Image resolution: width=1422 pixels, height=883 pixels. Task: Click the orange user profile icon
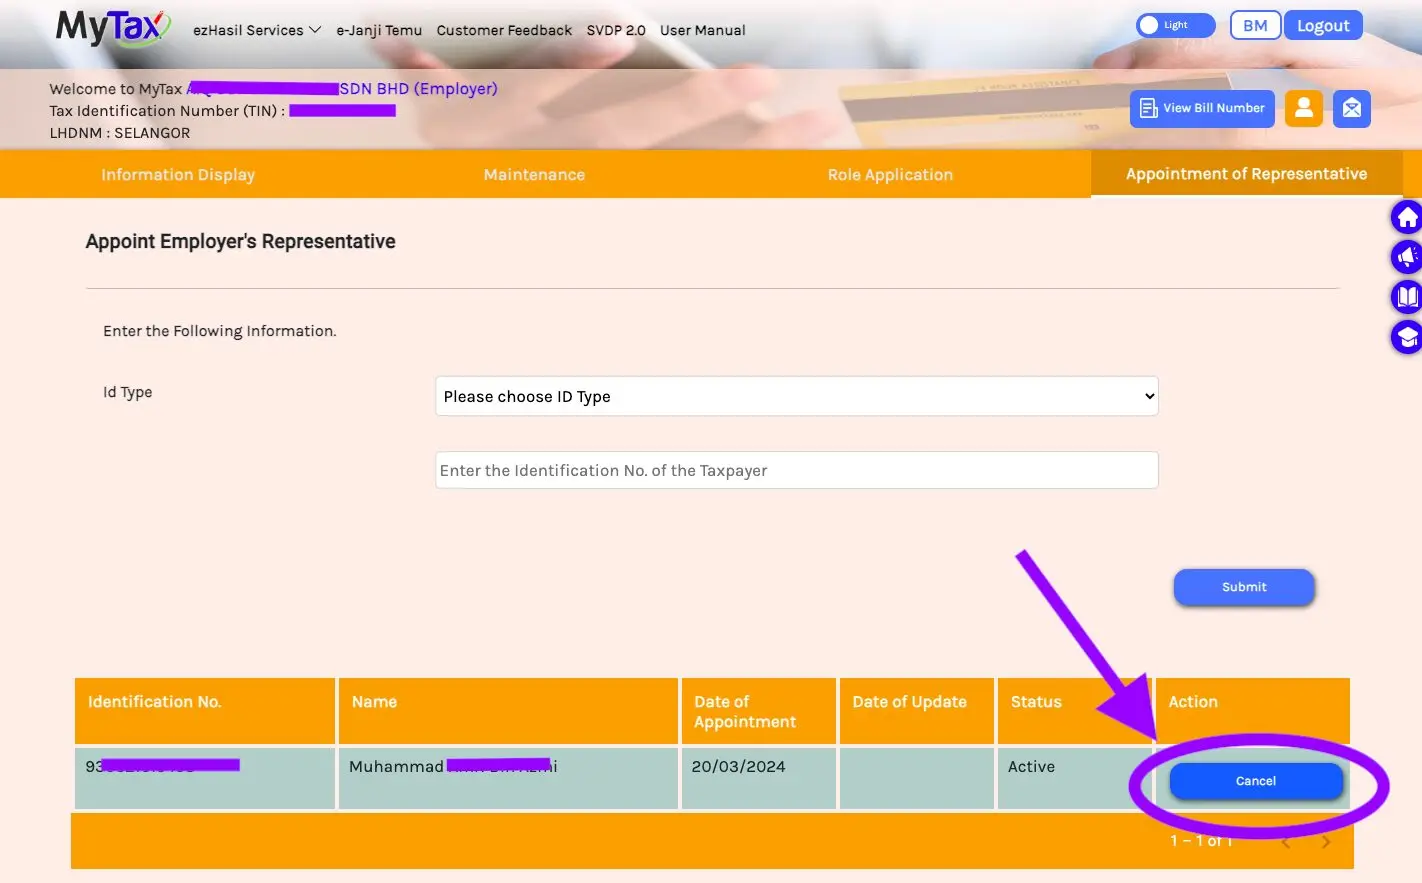(x=1304, y=108)
